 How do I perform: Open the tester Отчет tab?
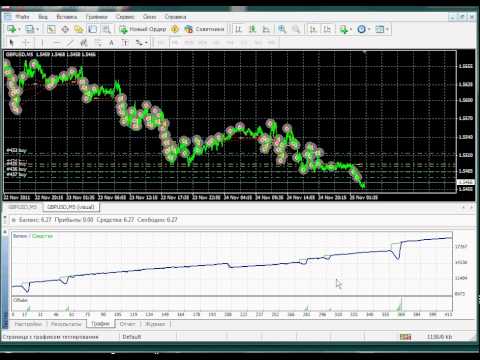pos(128,324)
